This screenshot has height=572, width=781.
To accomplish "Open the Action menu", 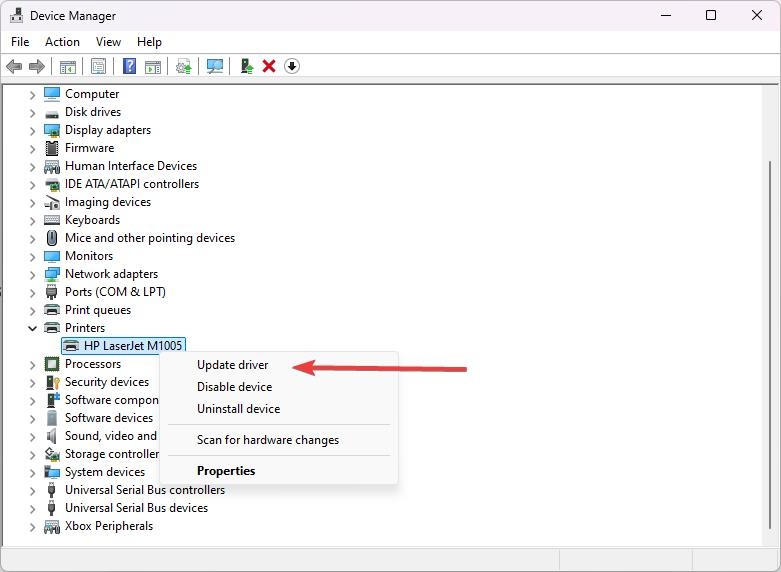I will [x=62, y=42].
